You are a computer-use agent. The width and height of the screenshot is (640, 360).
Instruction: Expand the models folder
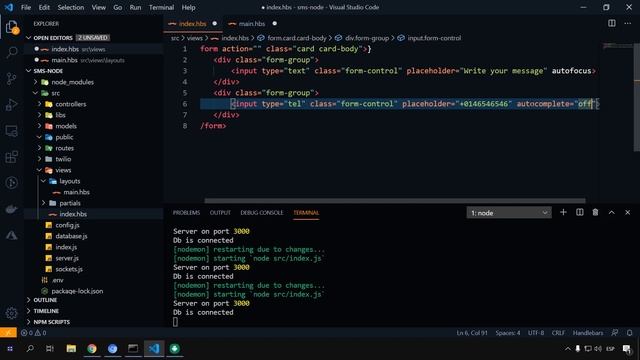click(x=40, y=126)
